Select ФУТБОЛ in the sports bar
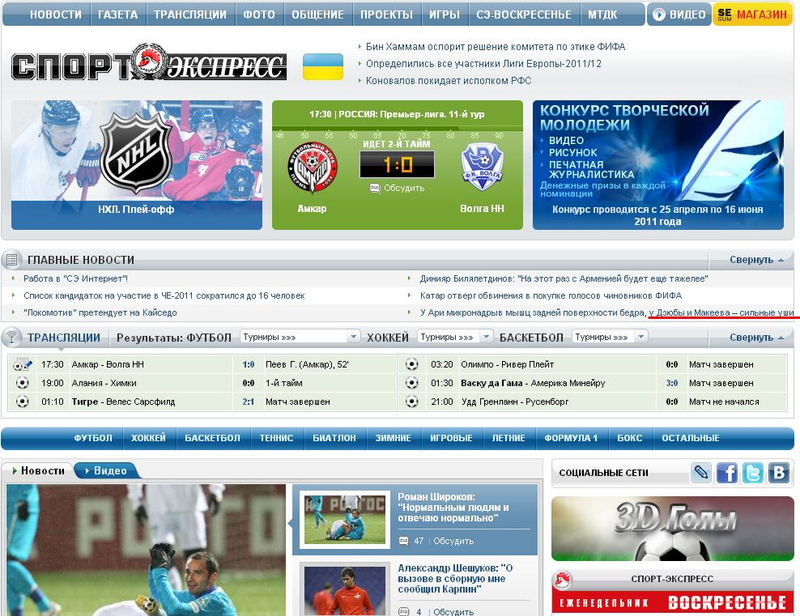The height and width of the screenshot is (616, 800). (x=93, y=438)
